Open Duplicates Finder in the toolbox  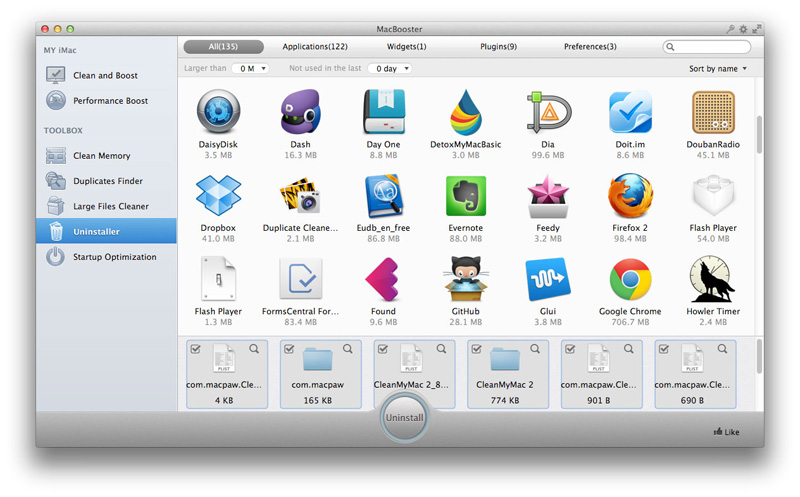coord(107,181)
